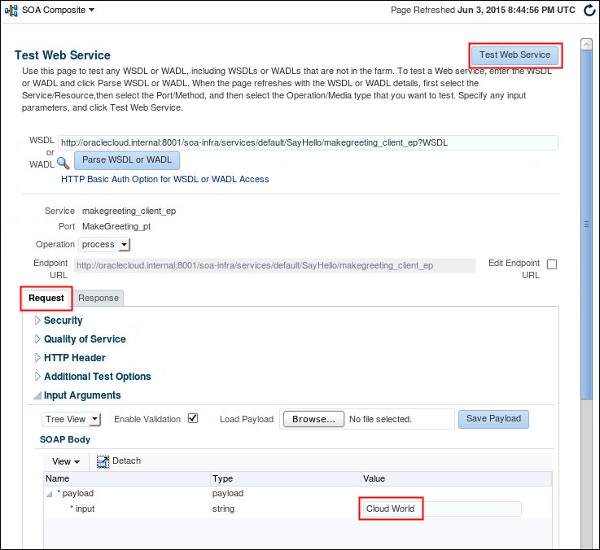The image size is (600, 550).
Task: Open the Tree View dropdown
Action: [71, 420]
